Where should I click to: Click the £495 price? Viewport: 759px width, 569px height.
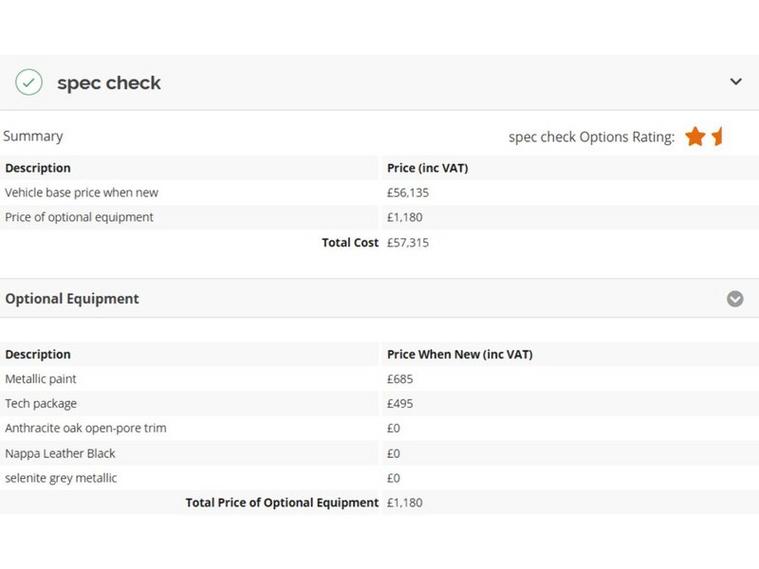(400, 404)
